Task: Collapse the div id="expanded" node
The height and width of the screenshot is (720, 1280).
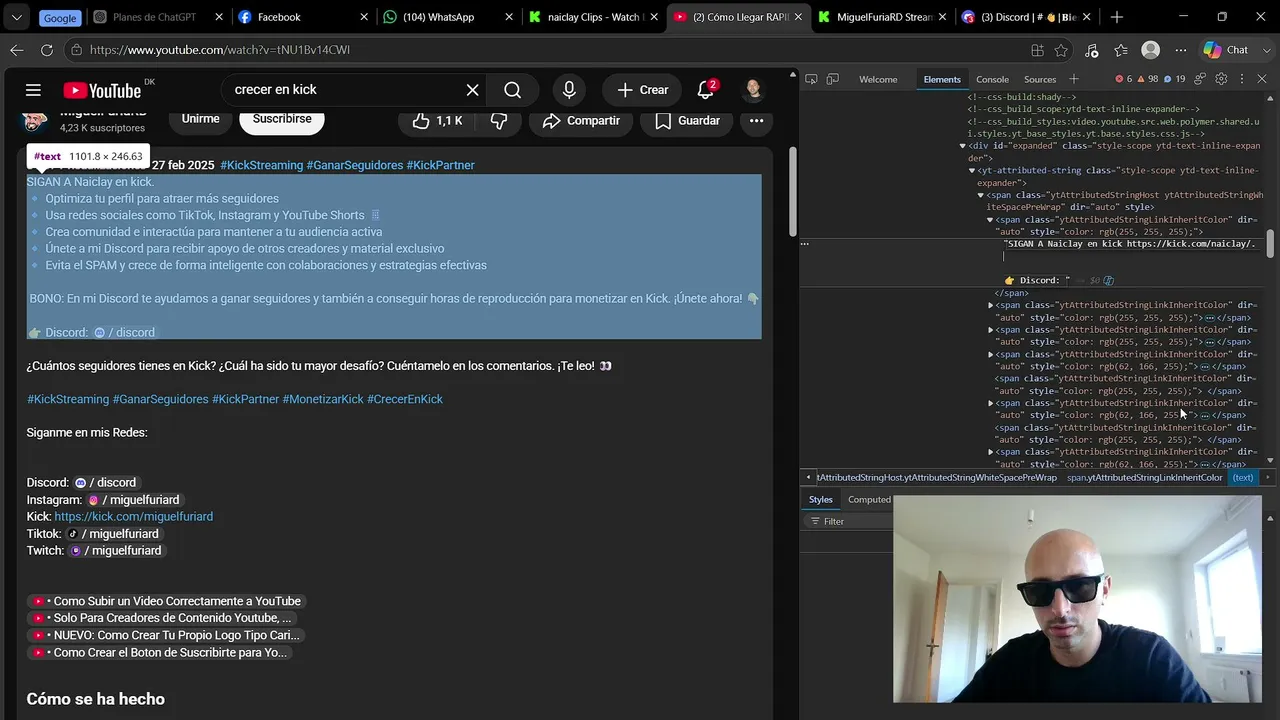Action: point(963,146)
